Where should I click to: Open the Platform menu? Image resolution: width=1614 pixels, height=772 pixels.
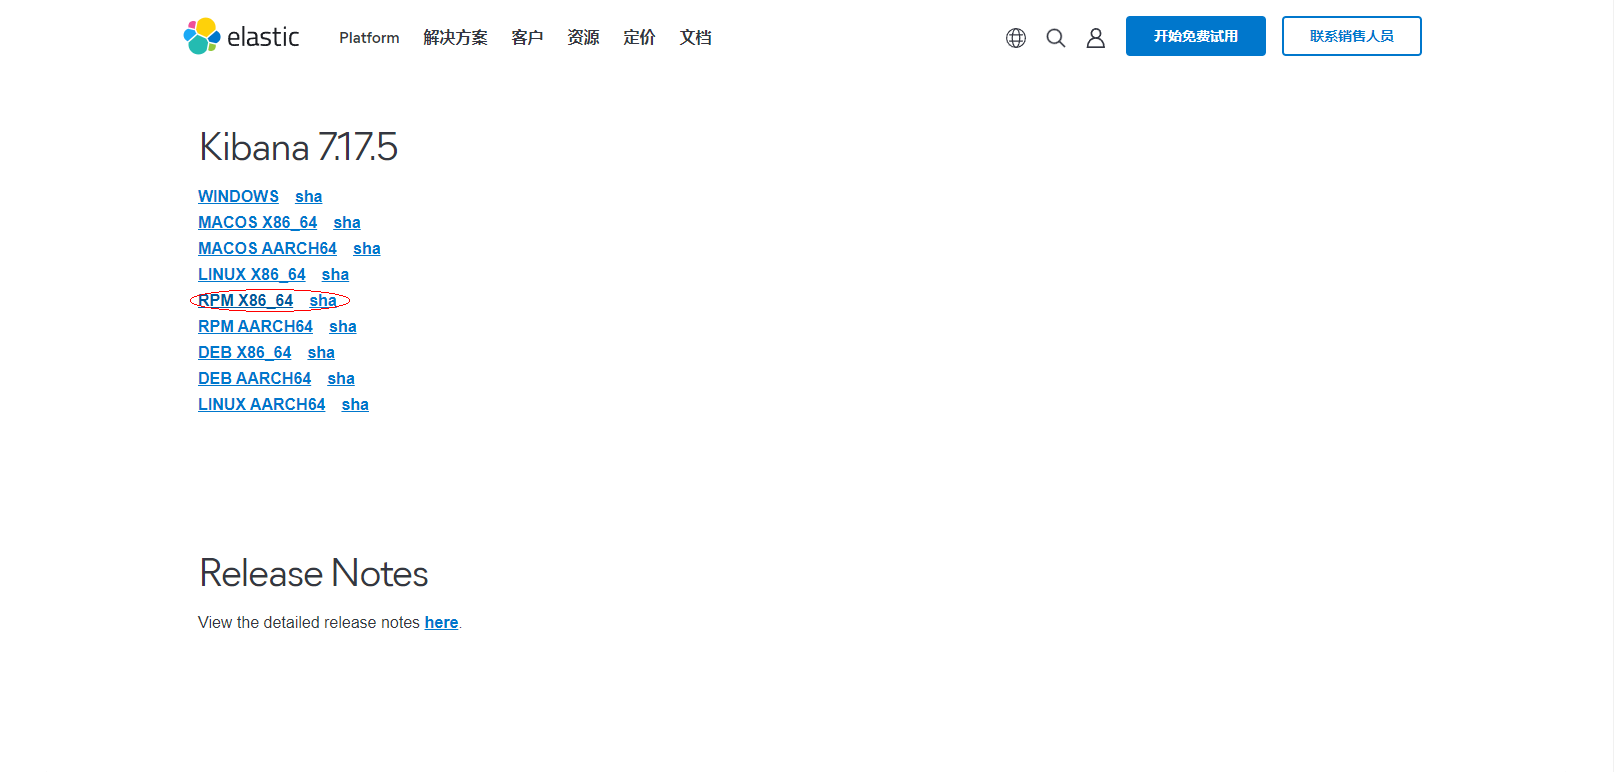[x=369, y=38]
